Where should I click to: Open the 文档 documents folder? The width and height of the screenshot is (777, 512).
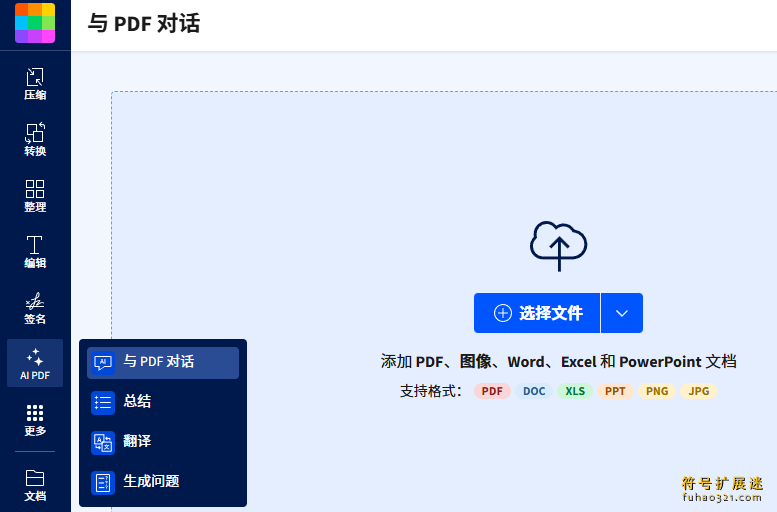point(35,484)
